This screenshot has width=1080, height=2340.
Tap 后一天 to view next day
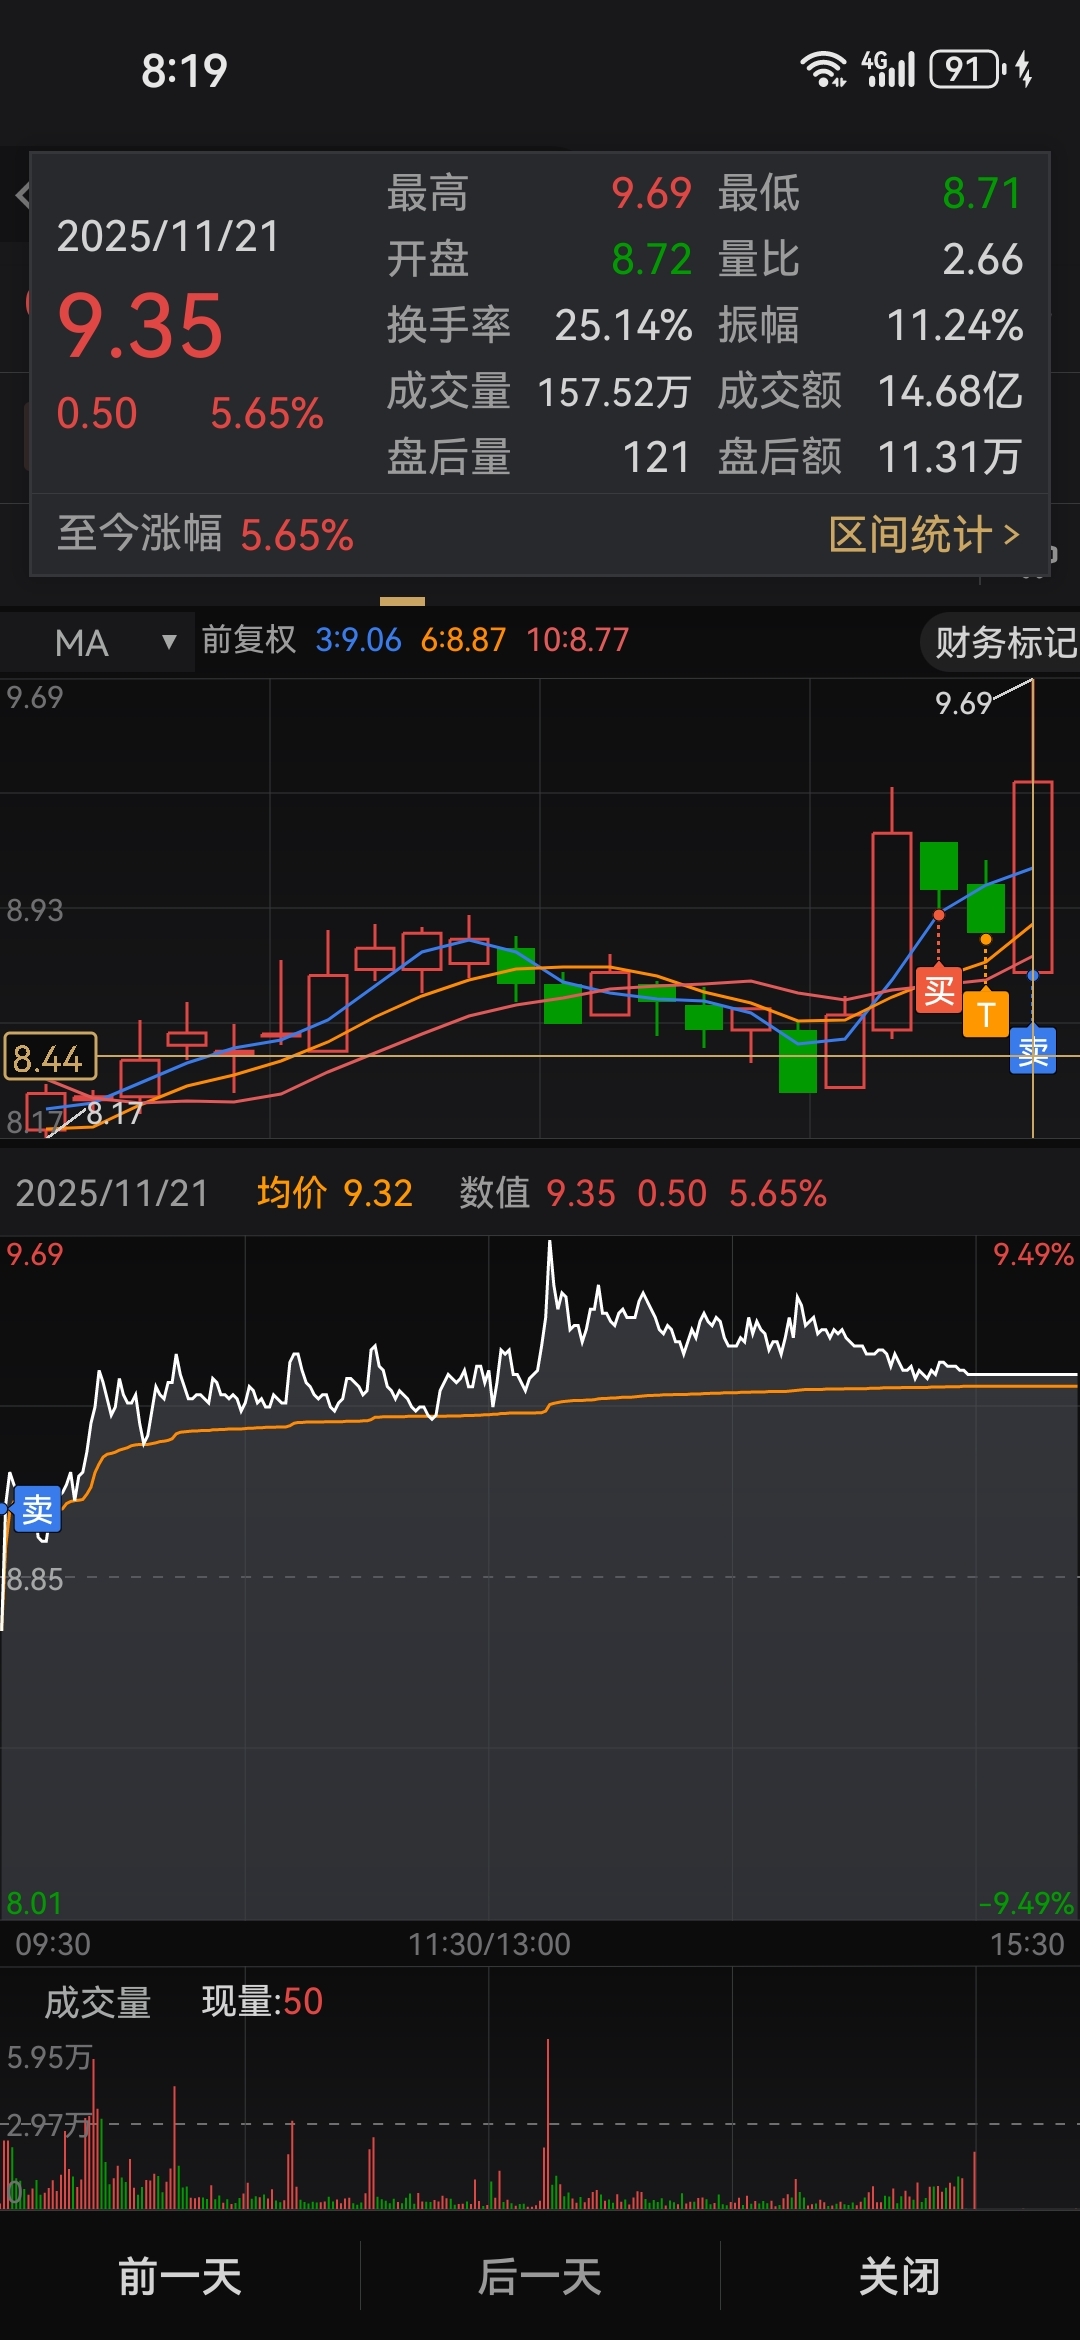pyautogui.click(x=540, y=2276)
